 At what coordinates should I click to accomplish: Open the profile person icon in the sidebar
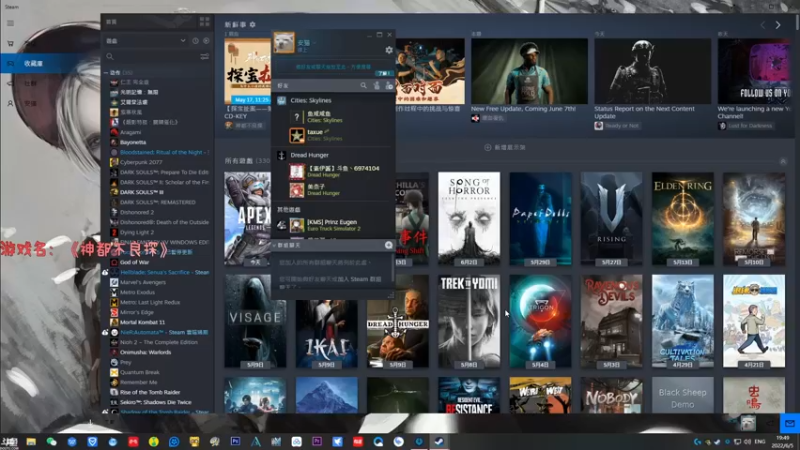pyautogui.click(x=10, y=103)
